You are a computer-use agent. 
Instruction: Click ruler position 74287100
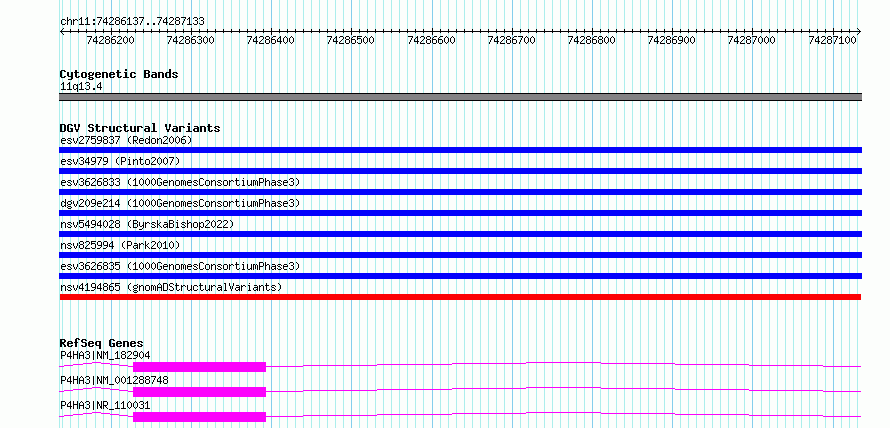832,40
